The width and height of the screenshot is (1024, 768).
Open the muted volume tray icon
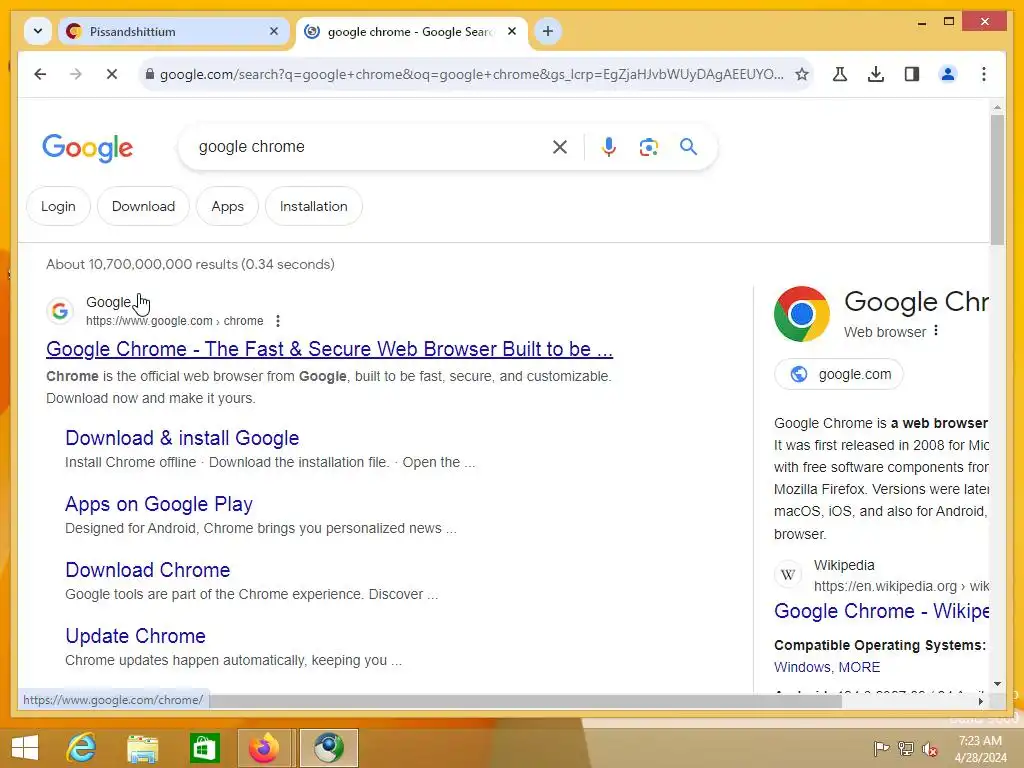930,749
